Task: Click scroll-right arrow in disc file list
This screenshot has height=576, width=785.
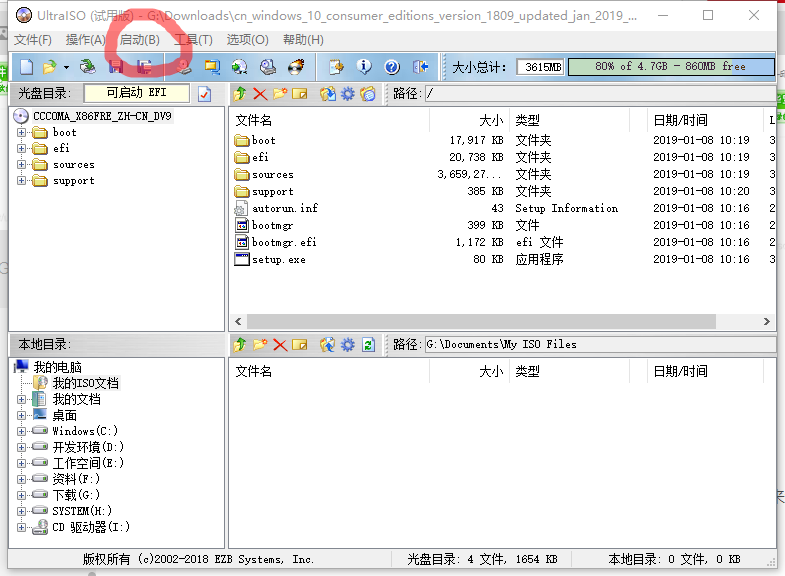Action: [766, 321]
